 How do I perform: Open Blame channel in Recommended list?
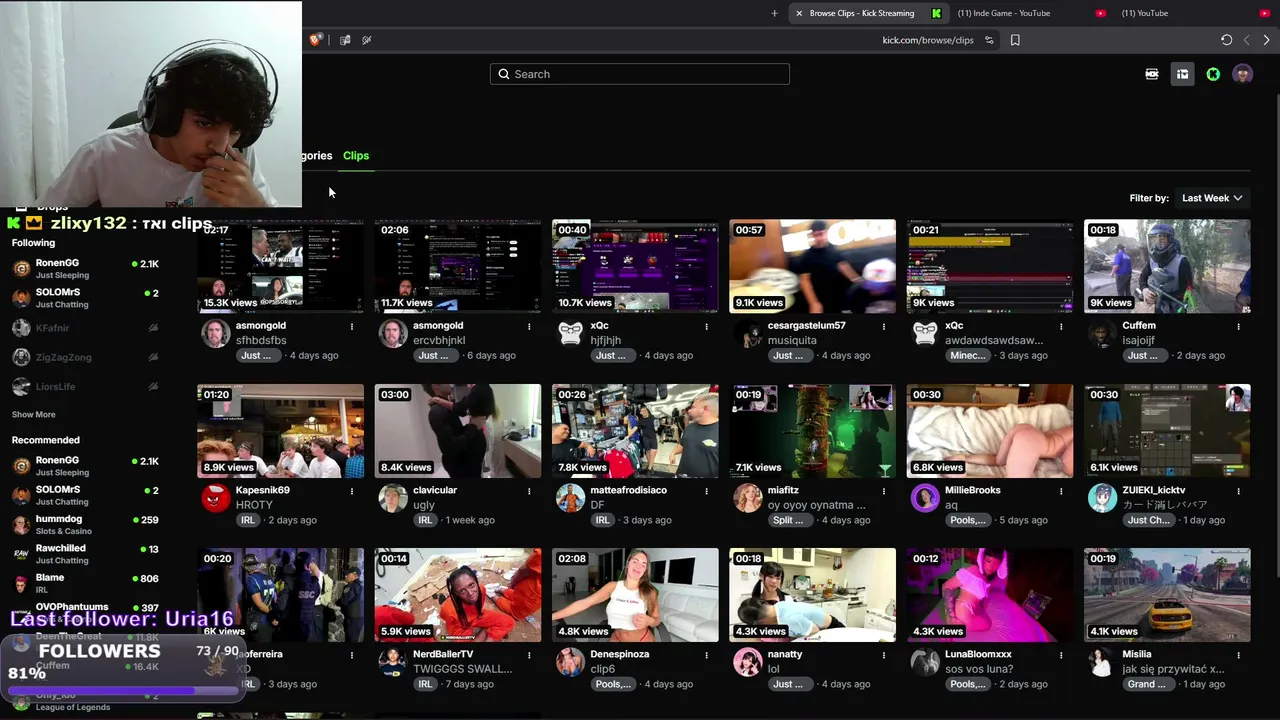tap(85, 583)
